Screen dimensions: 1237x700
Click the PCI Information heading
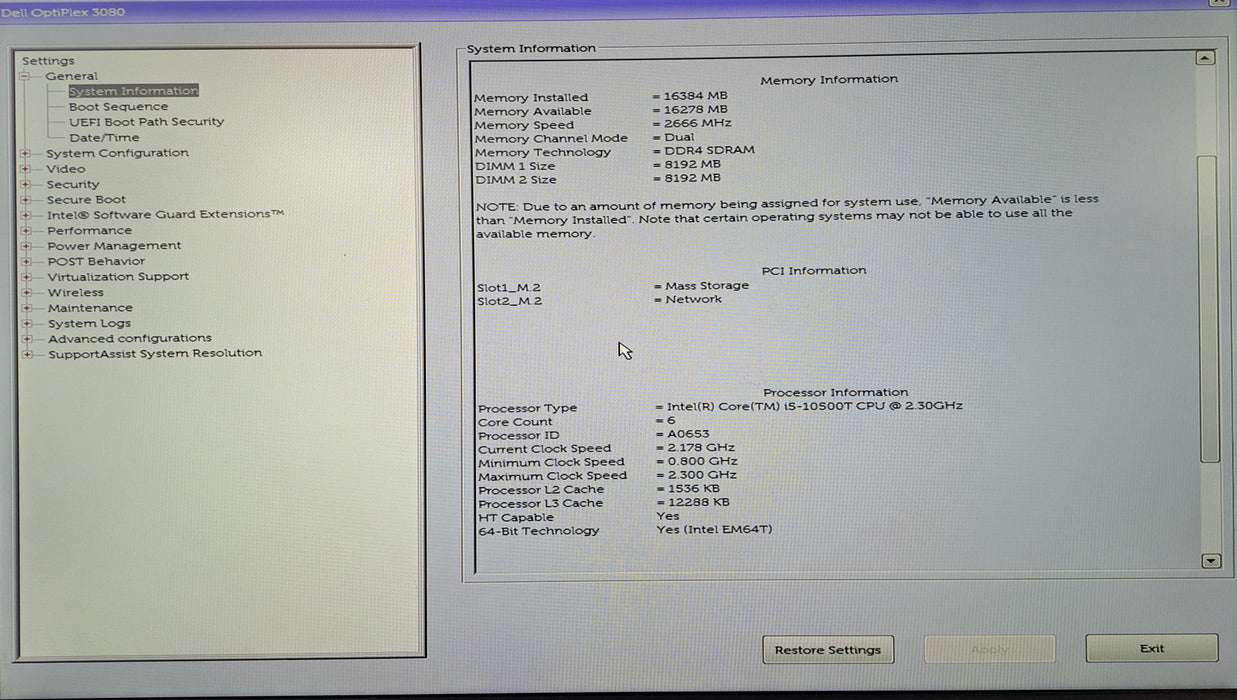(814, 271)
